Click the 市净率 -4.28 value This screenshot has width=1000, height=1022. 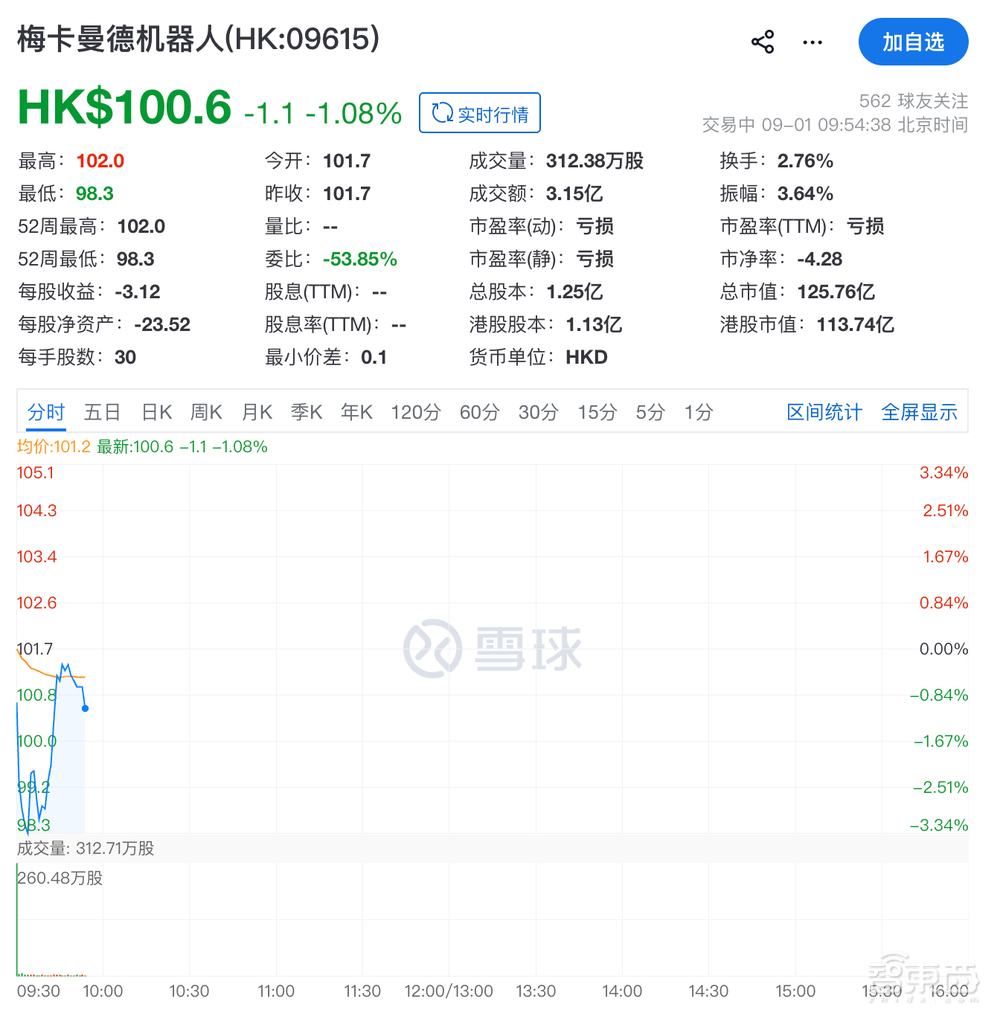point(819,259)
